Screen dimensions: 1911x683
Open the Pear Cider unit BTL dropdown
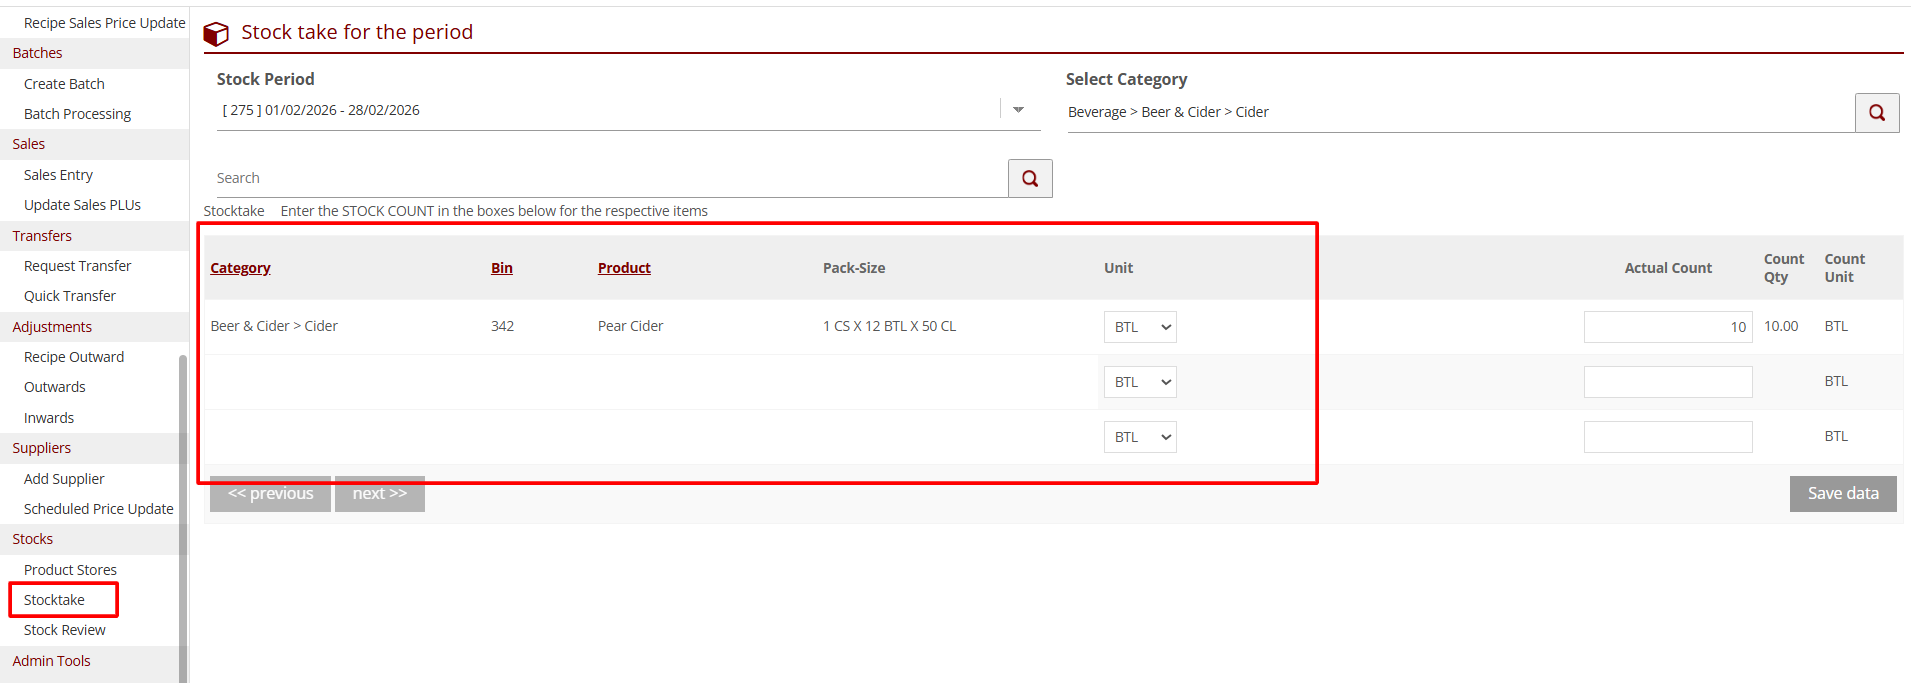pyautogui.click(x=1139, y=327)
